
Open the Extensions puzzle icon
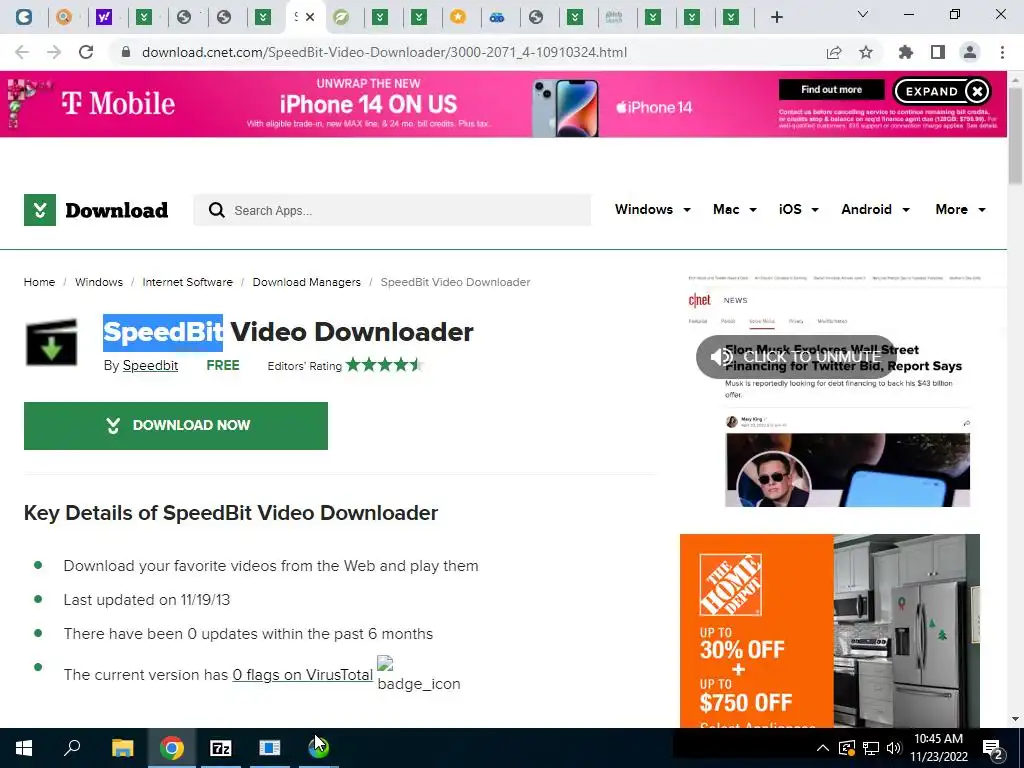click(906, 52)
